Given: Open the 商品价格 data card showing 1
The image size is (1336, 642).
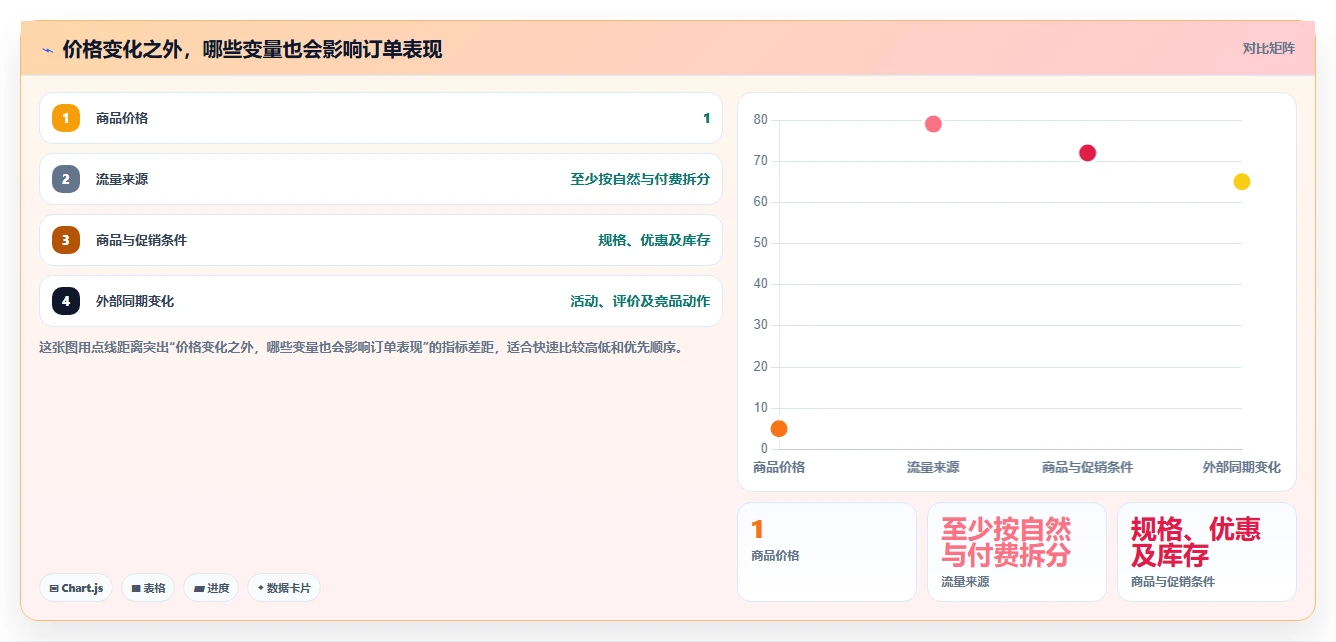Looking at the screenshot, I should [827, 552].
